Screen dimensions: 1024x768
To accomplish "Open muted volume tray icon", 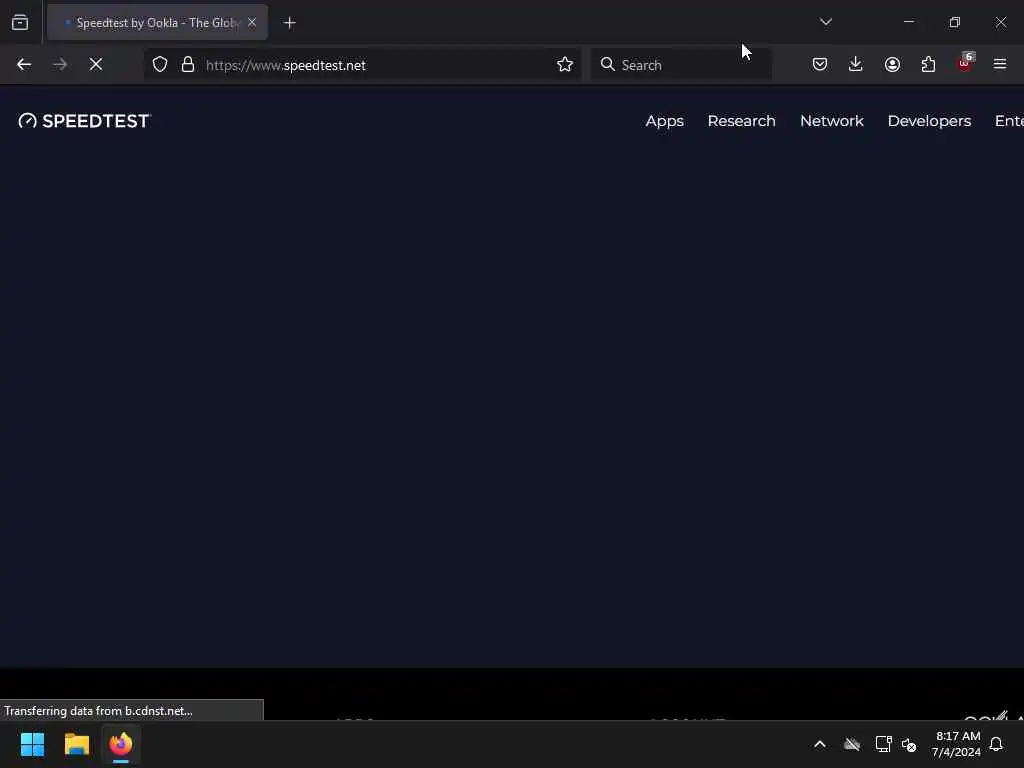I will coord(909,744).
